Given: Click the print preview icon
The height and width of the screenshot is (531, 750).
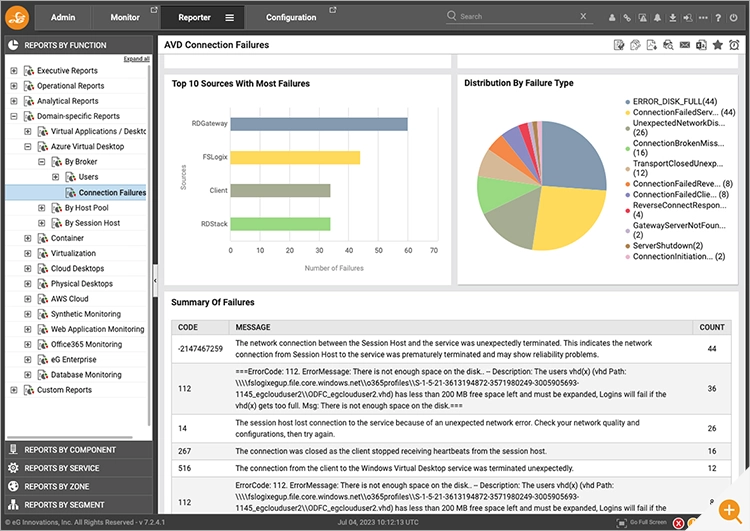Looking at the screenshot, I should coord(668,45).
